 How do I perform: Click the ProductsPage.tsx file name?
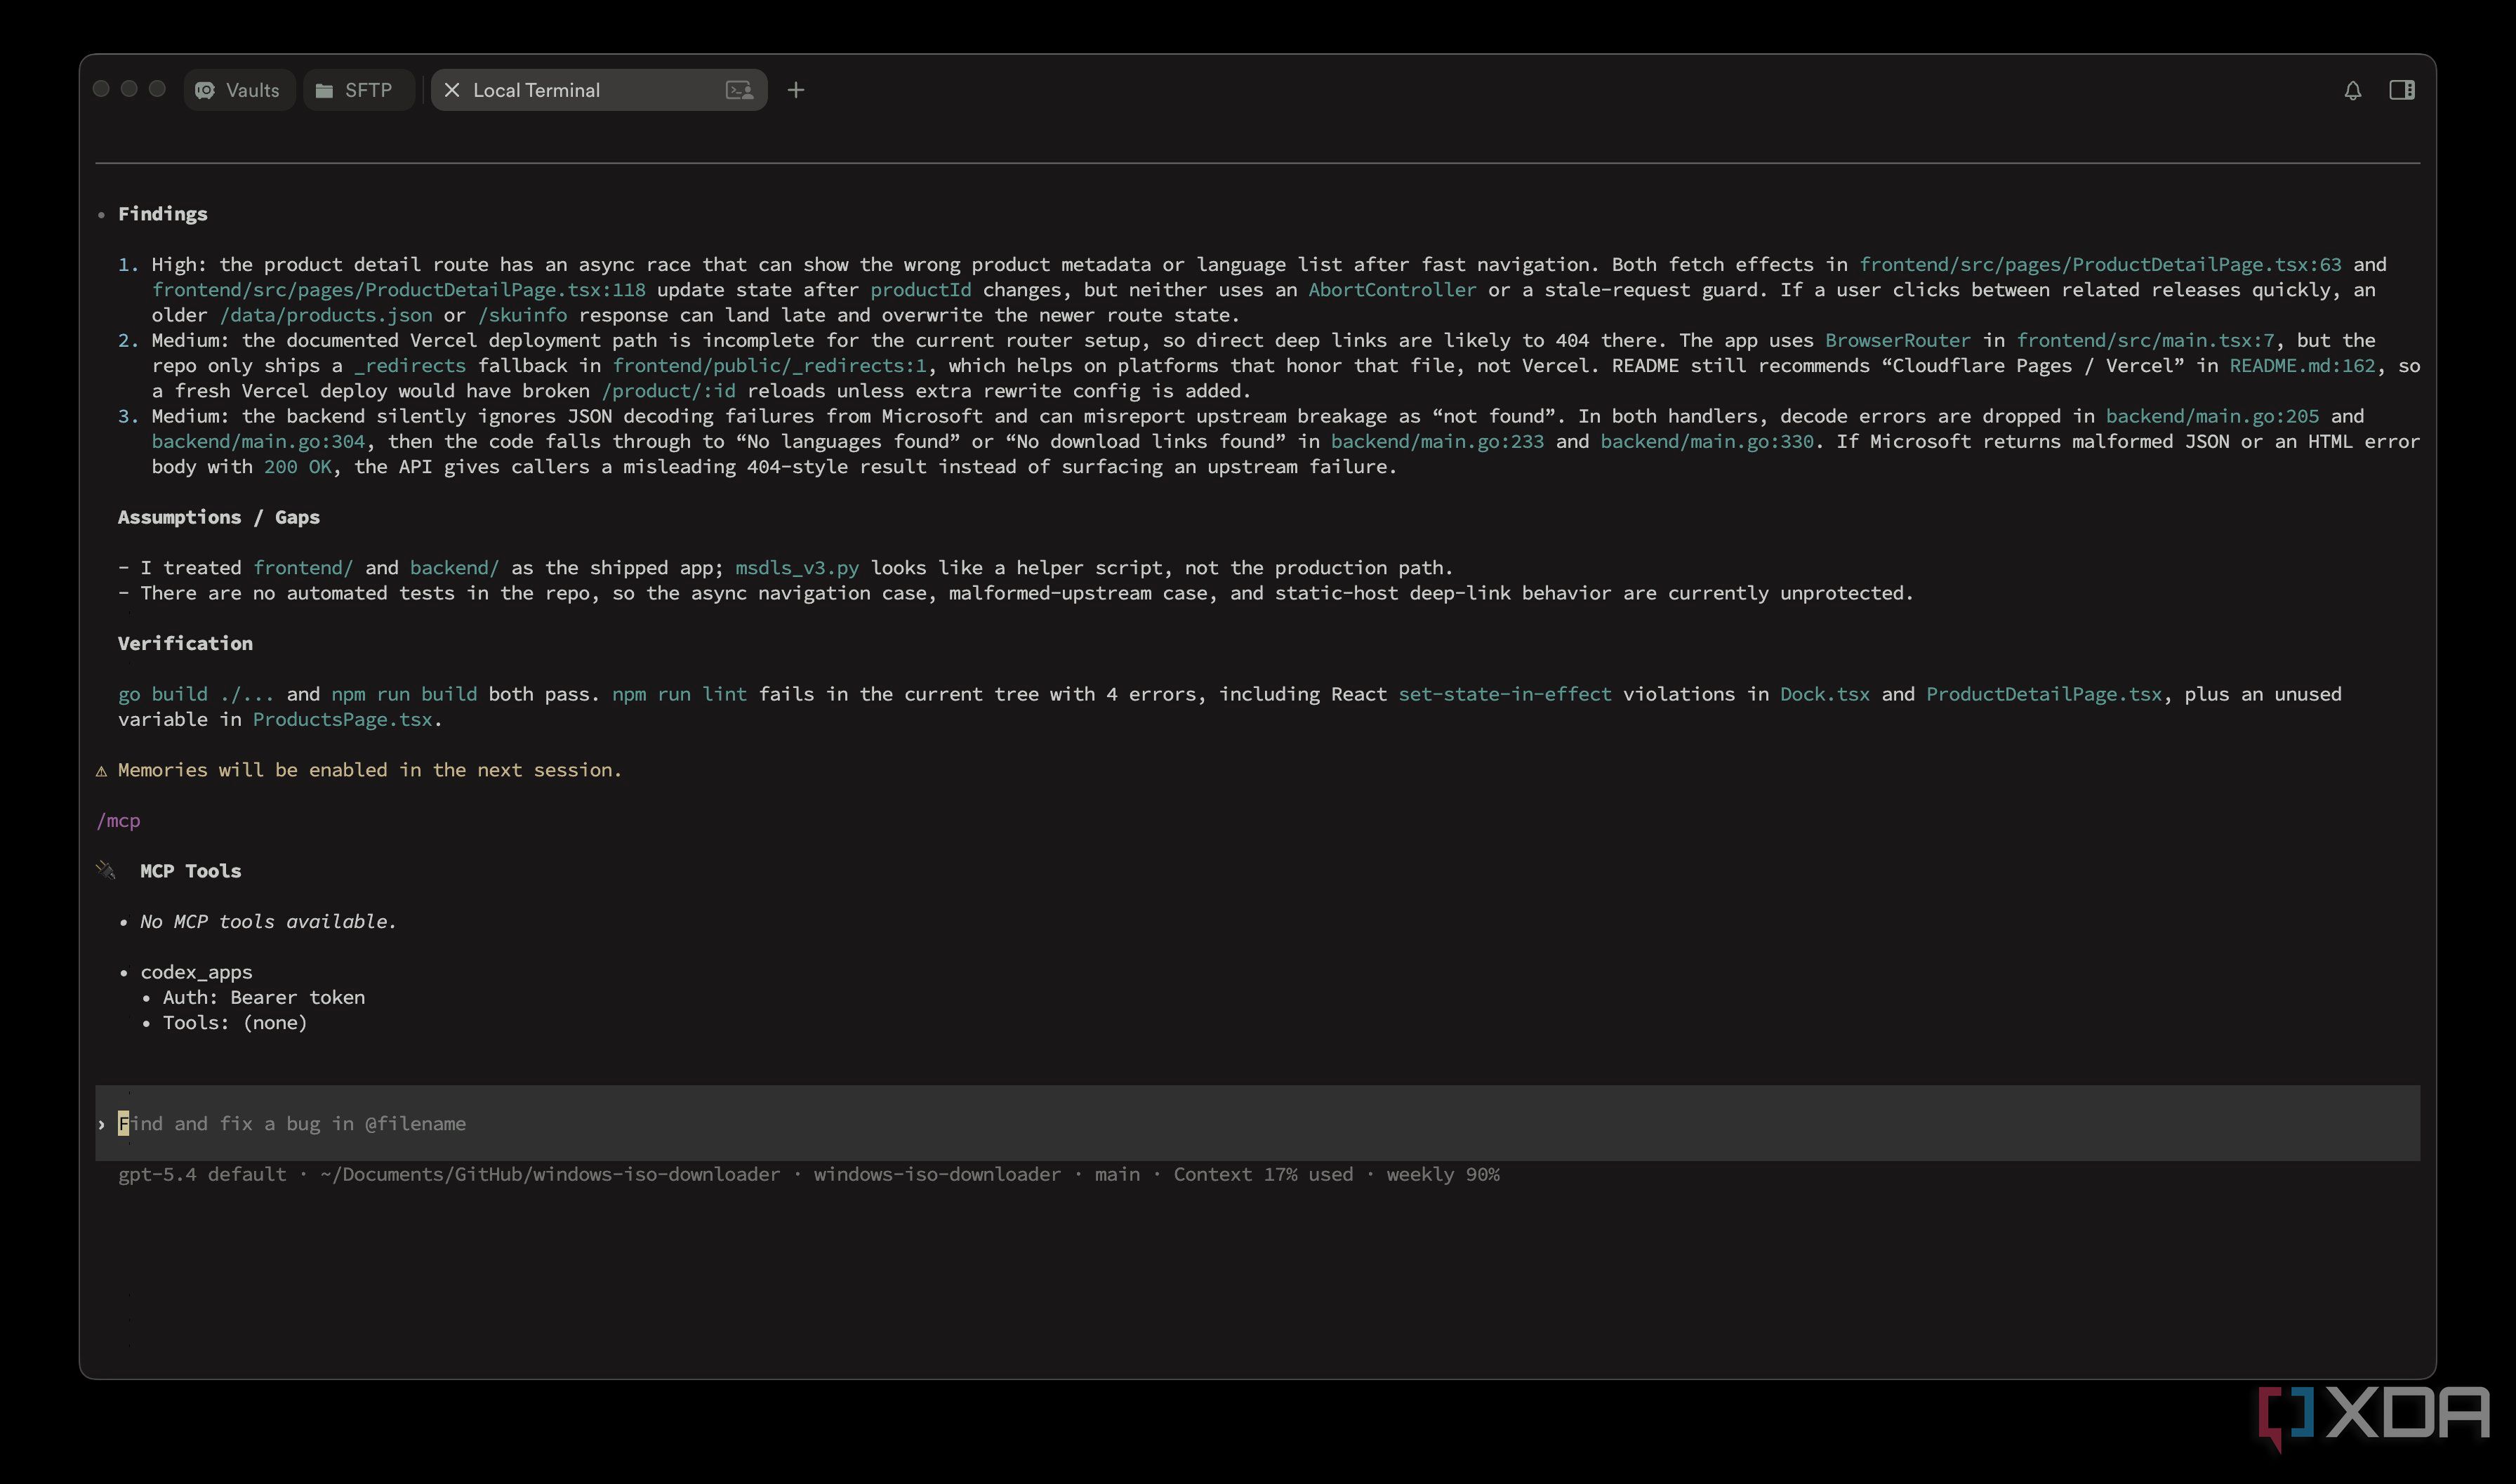coord(342,720)
